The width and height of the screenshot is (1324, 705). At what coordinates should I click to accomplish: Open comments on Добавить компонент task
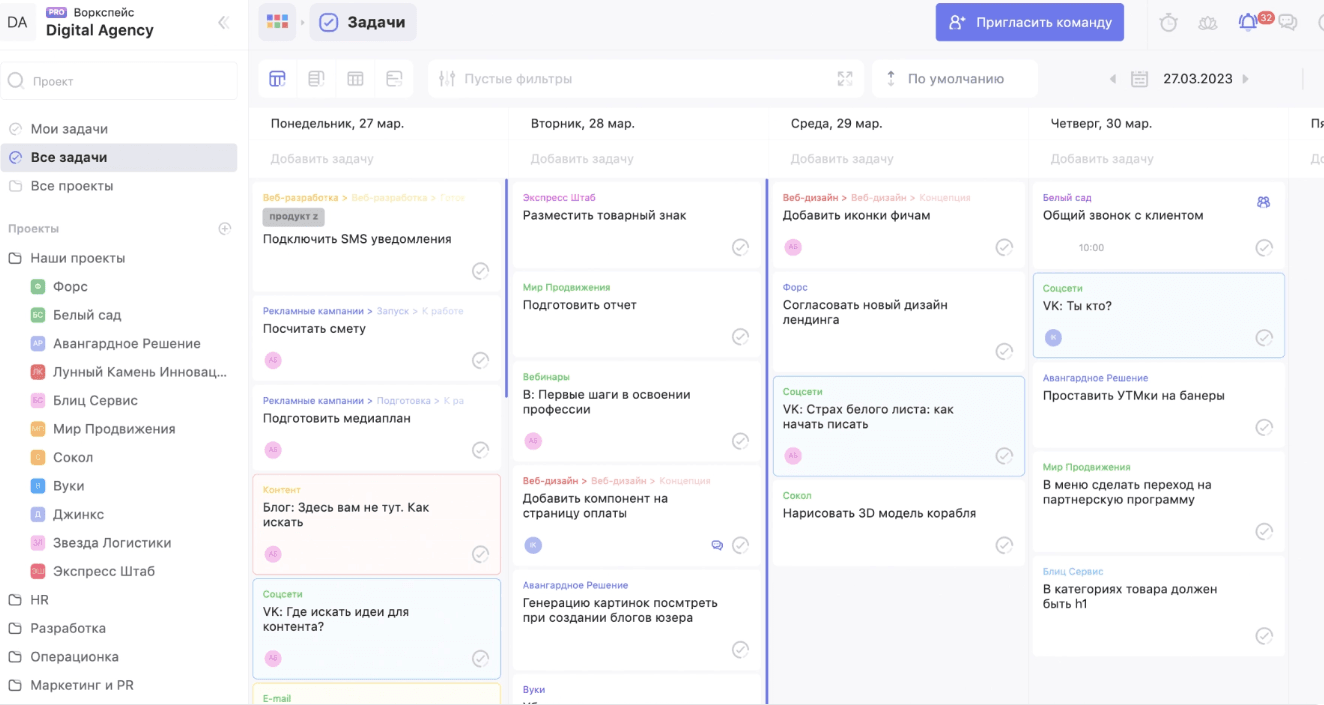click(716, 545)
